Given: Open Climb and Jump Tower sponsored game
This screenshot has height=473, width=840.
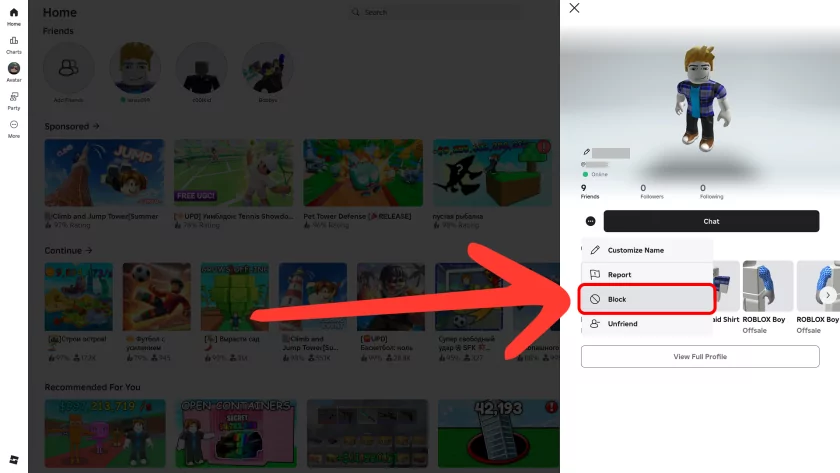Looking at the screenshot, I should point(104,173).
